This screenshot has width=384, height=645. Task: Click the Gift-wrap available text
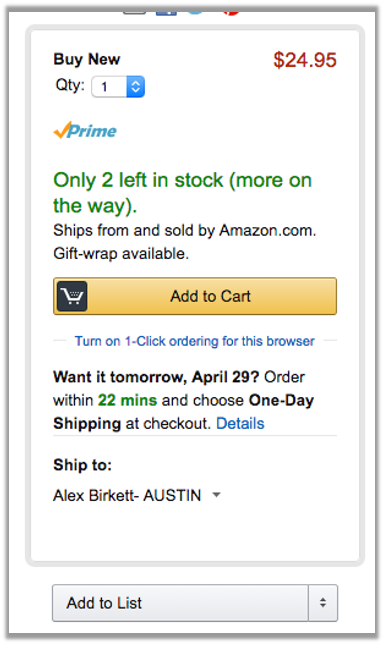[121, 254]
